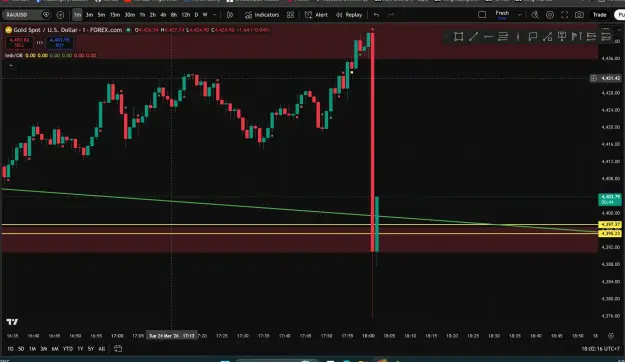Select the callout flag tool in favorites bar

532,37
